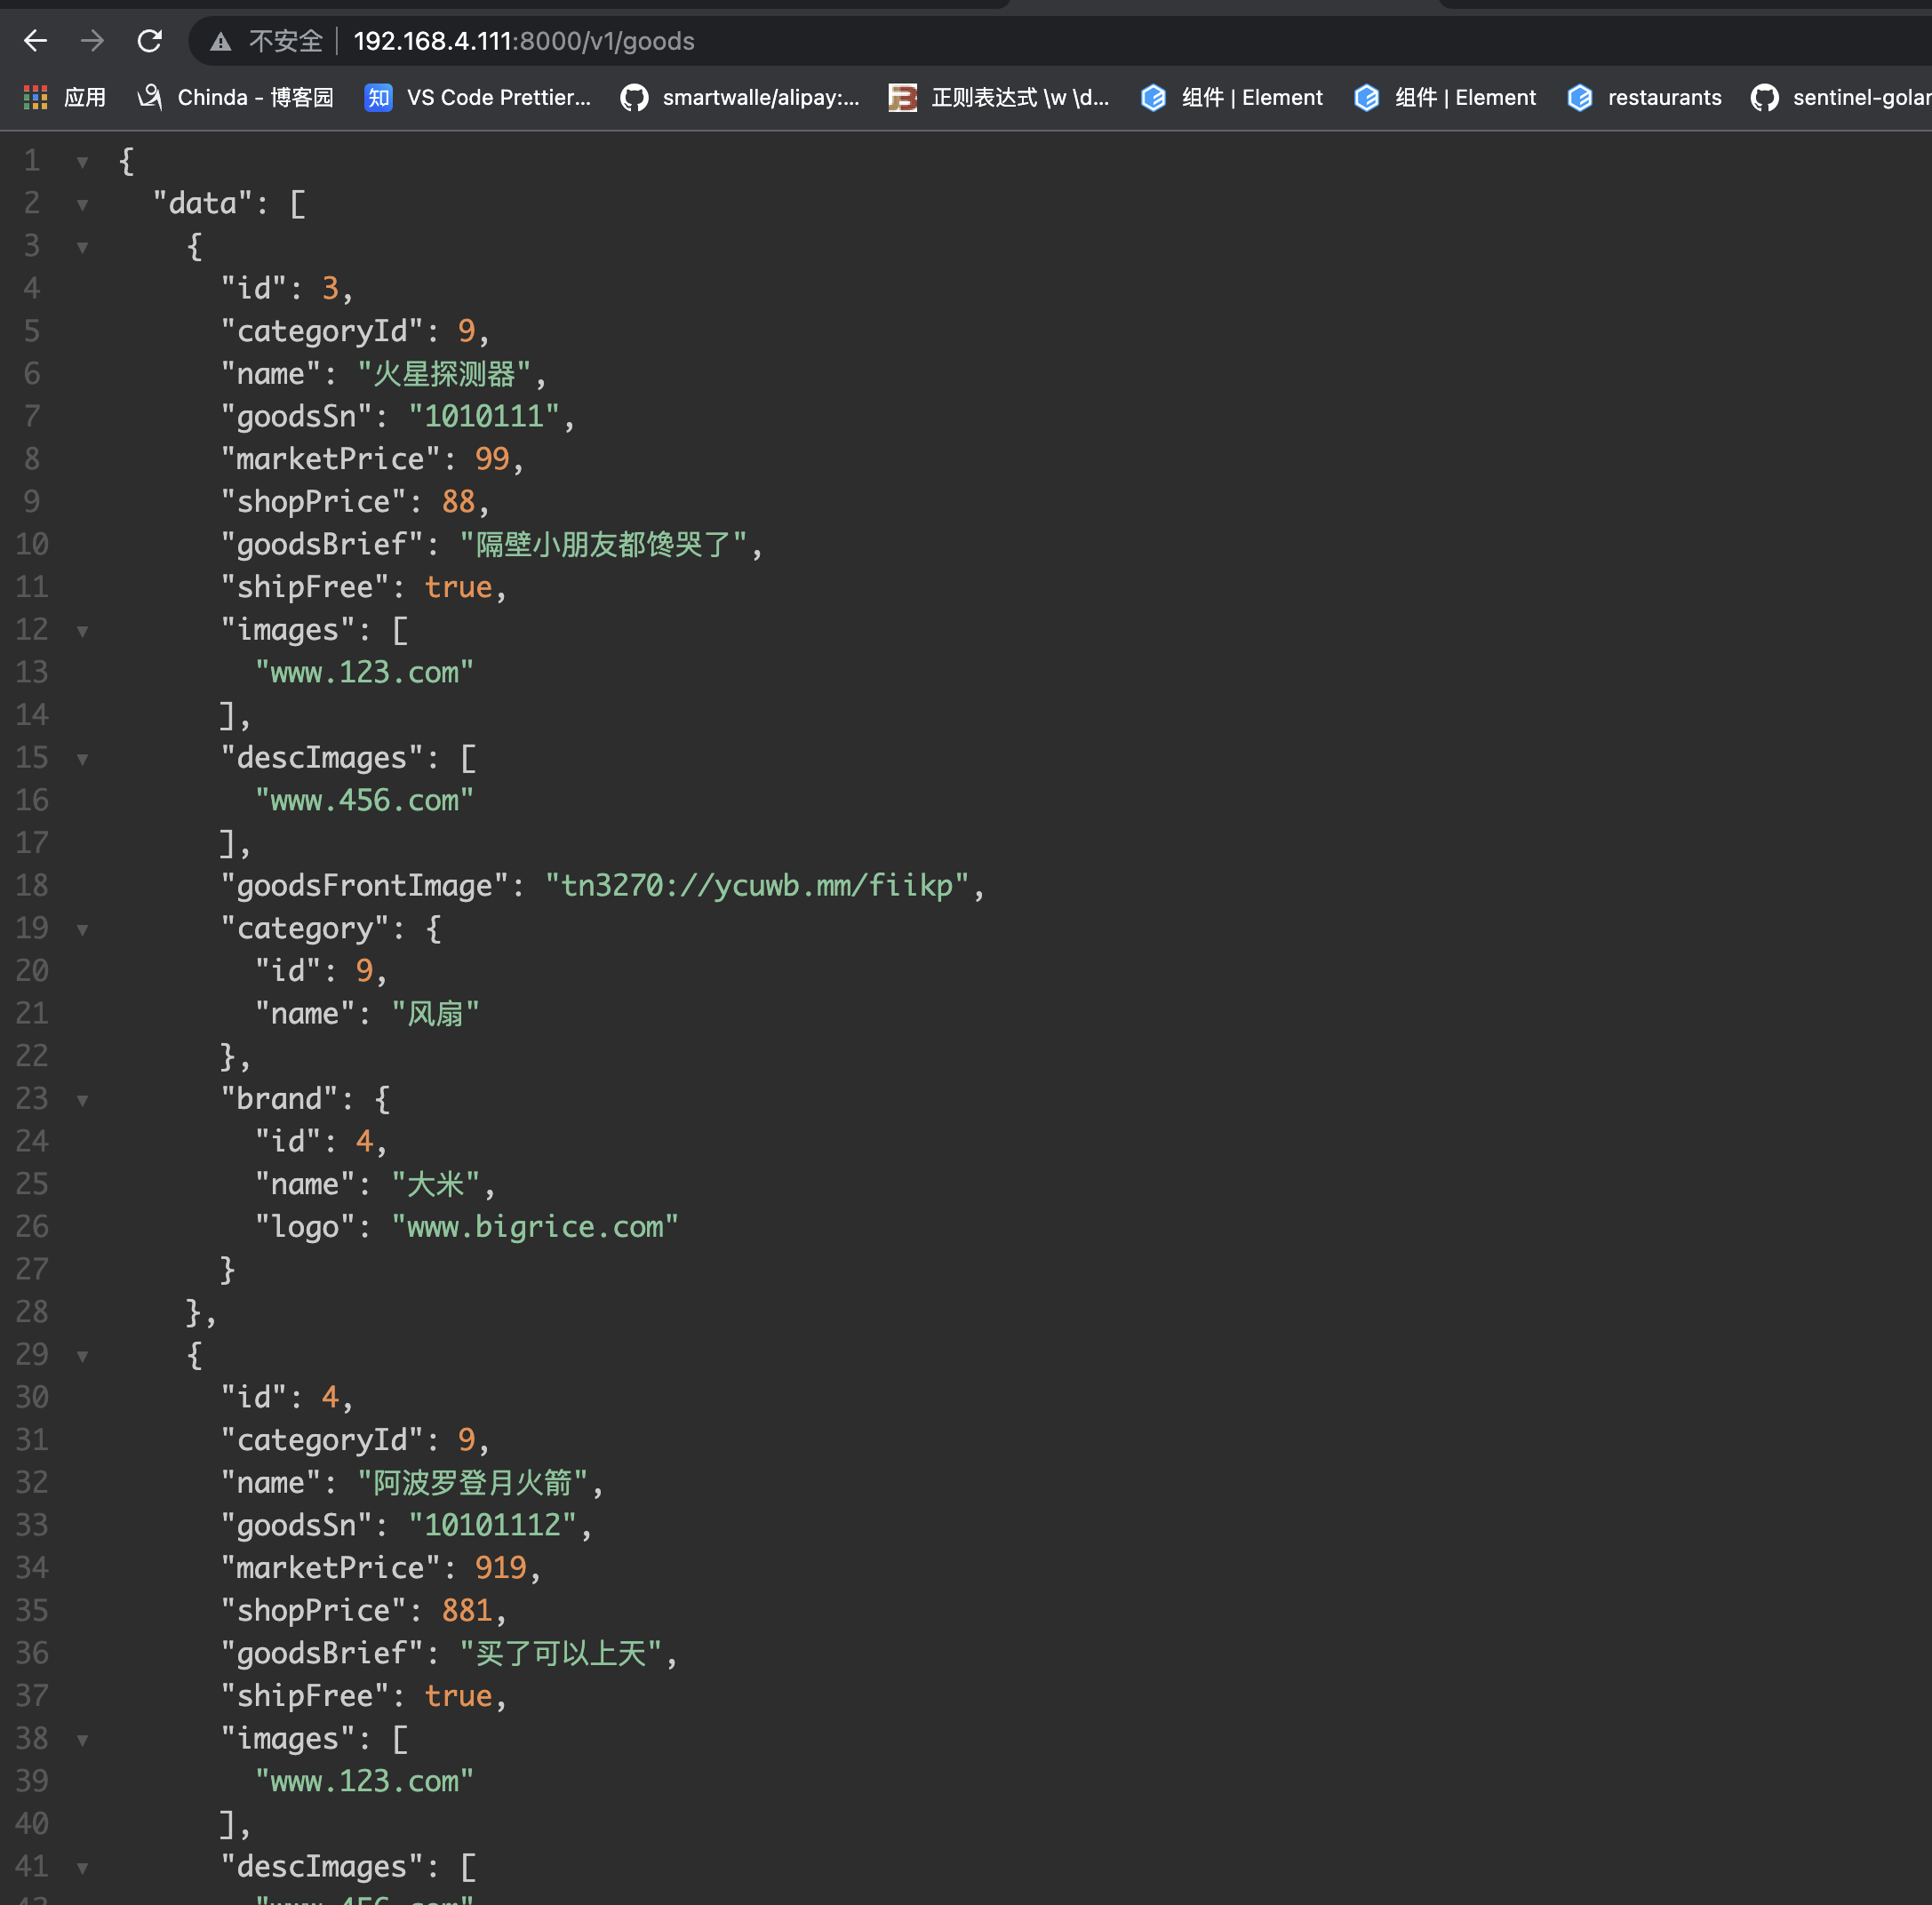This screenshot has width=1932, height=1905.
Task: Click marketPrice value 919
Action: click(x=501, y=1568)
